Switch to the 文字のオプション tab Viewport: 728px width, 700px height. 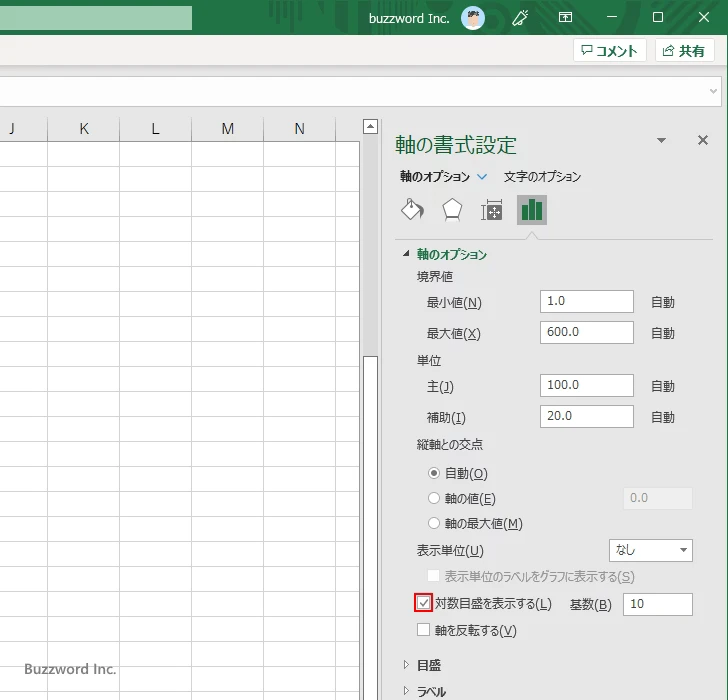542,176
